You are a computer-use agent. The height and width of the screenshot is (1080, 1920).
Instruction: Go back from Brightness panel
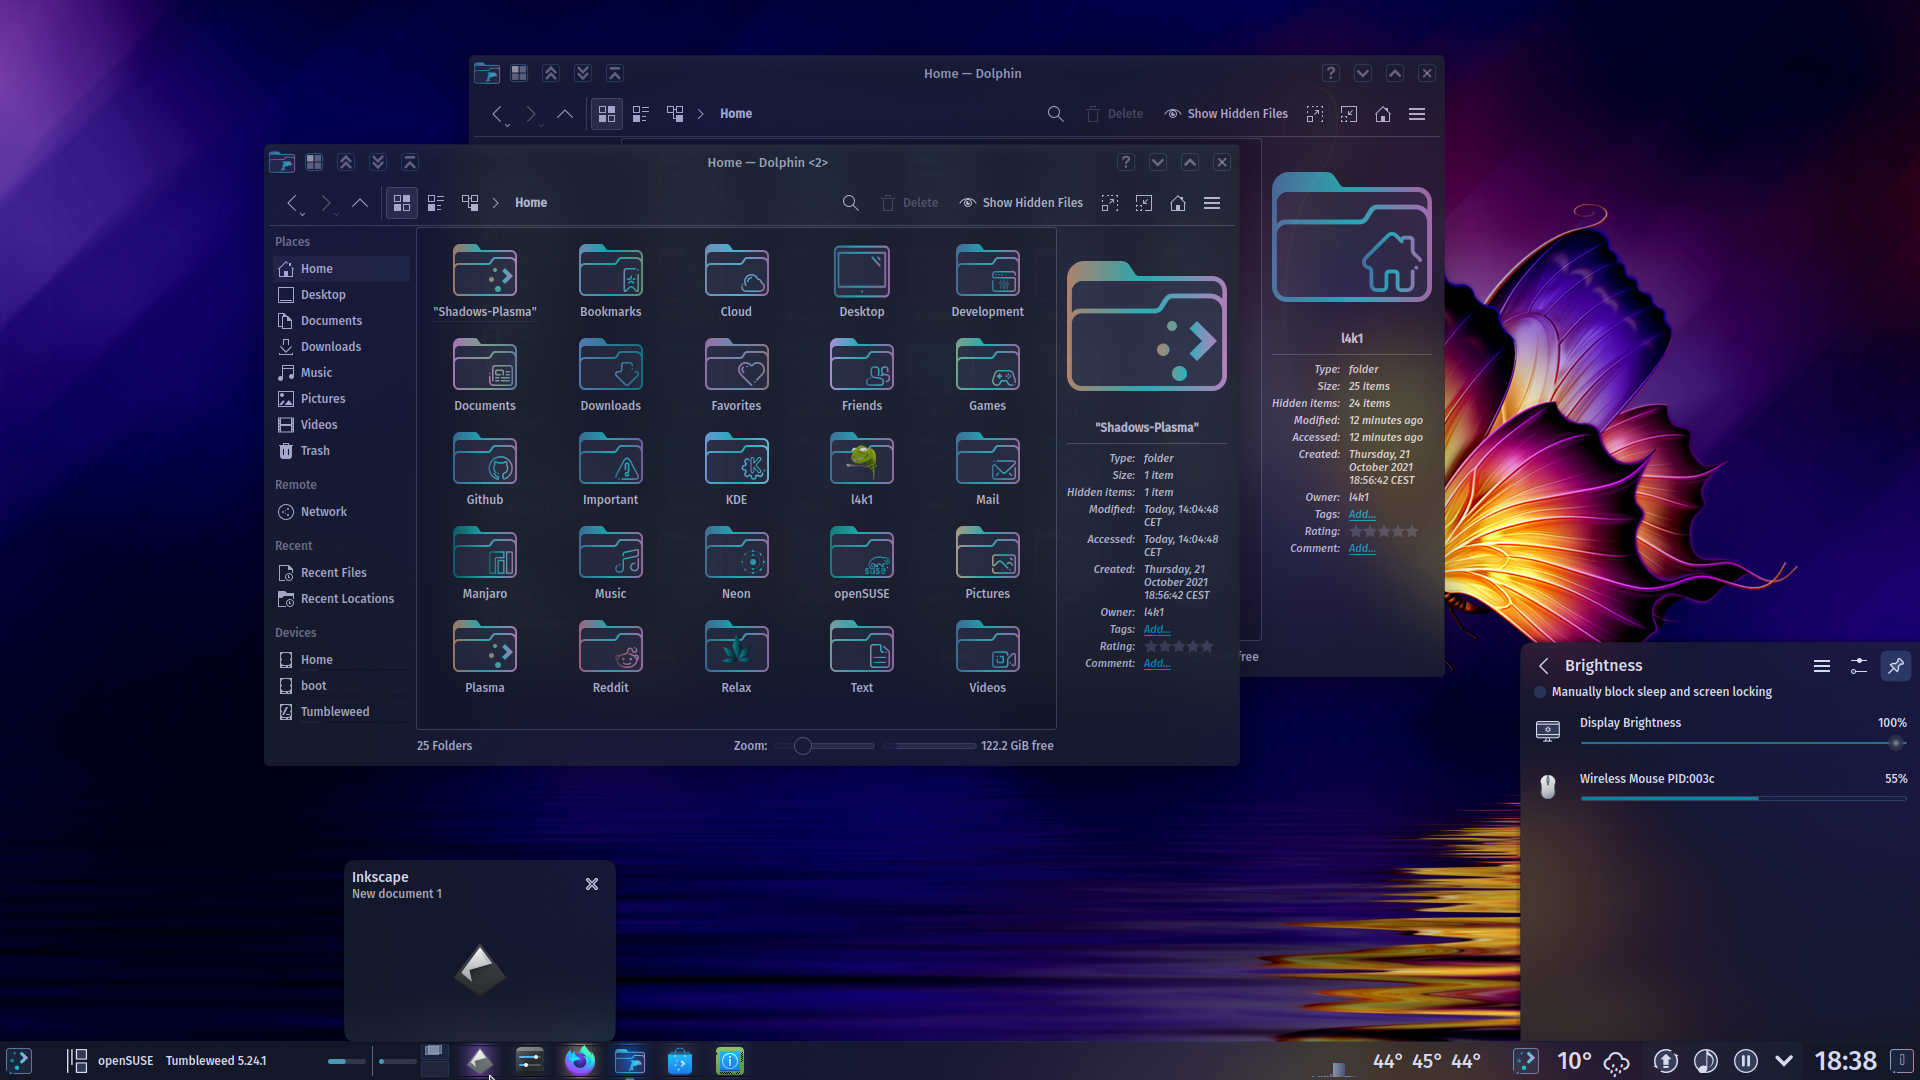tap(1544, 666)
